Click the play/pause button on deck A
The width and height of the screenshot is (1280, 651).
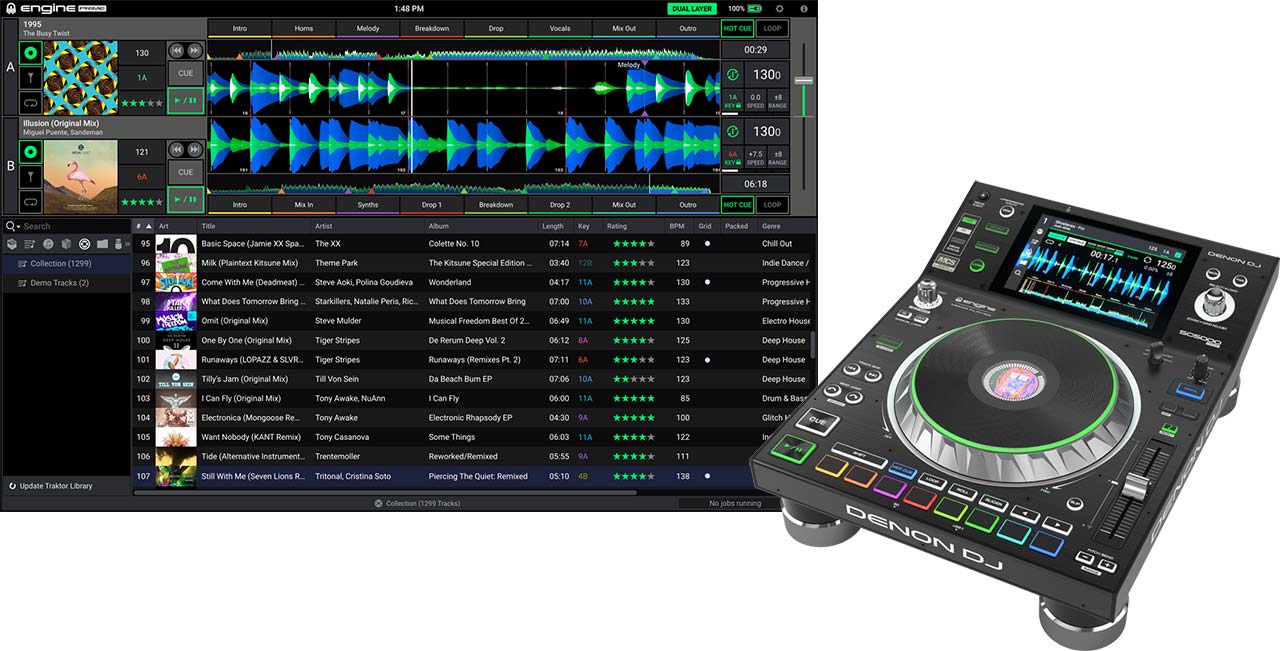pyautogui.click(x=185, y=101)
